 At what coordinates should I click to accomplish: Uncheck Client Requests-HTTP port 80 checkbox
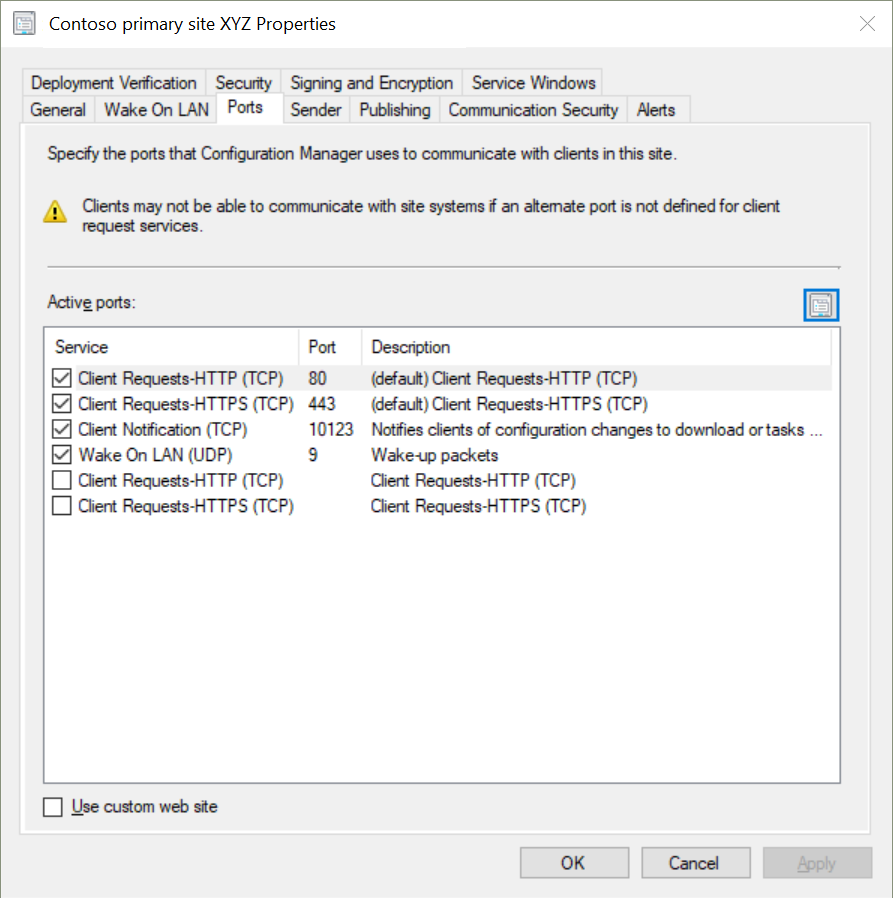pos(61,378)
